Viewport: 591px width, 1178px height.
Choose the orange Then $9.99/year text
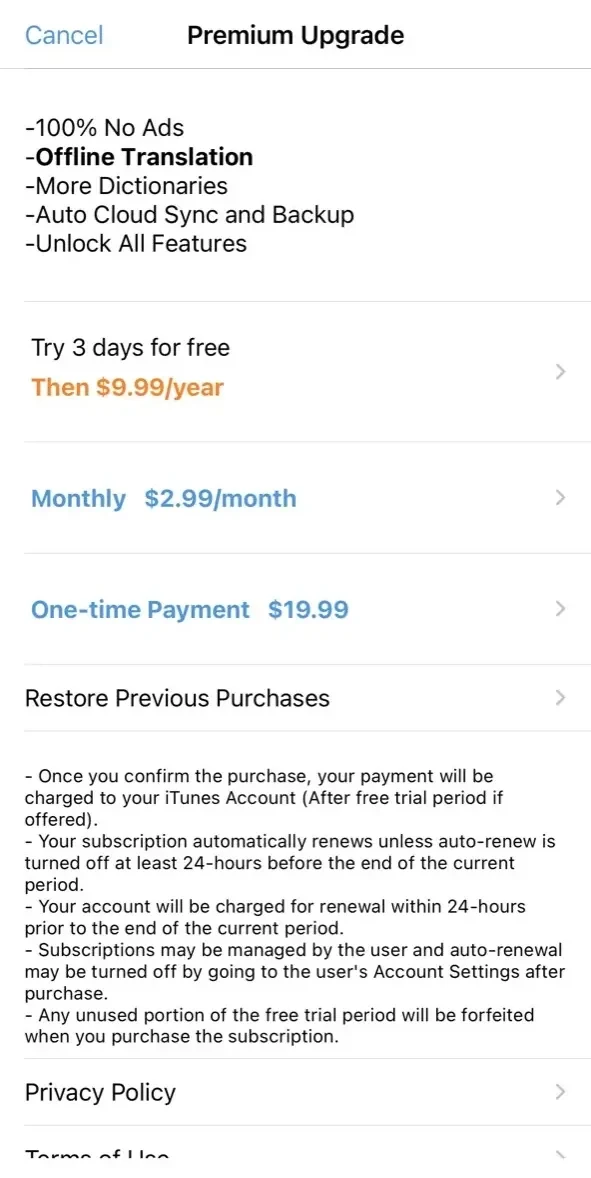pos(127,388)
